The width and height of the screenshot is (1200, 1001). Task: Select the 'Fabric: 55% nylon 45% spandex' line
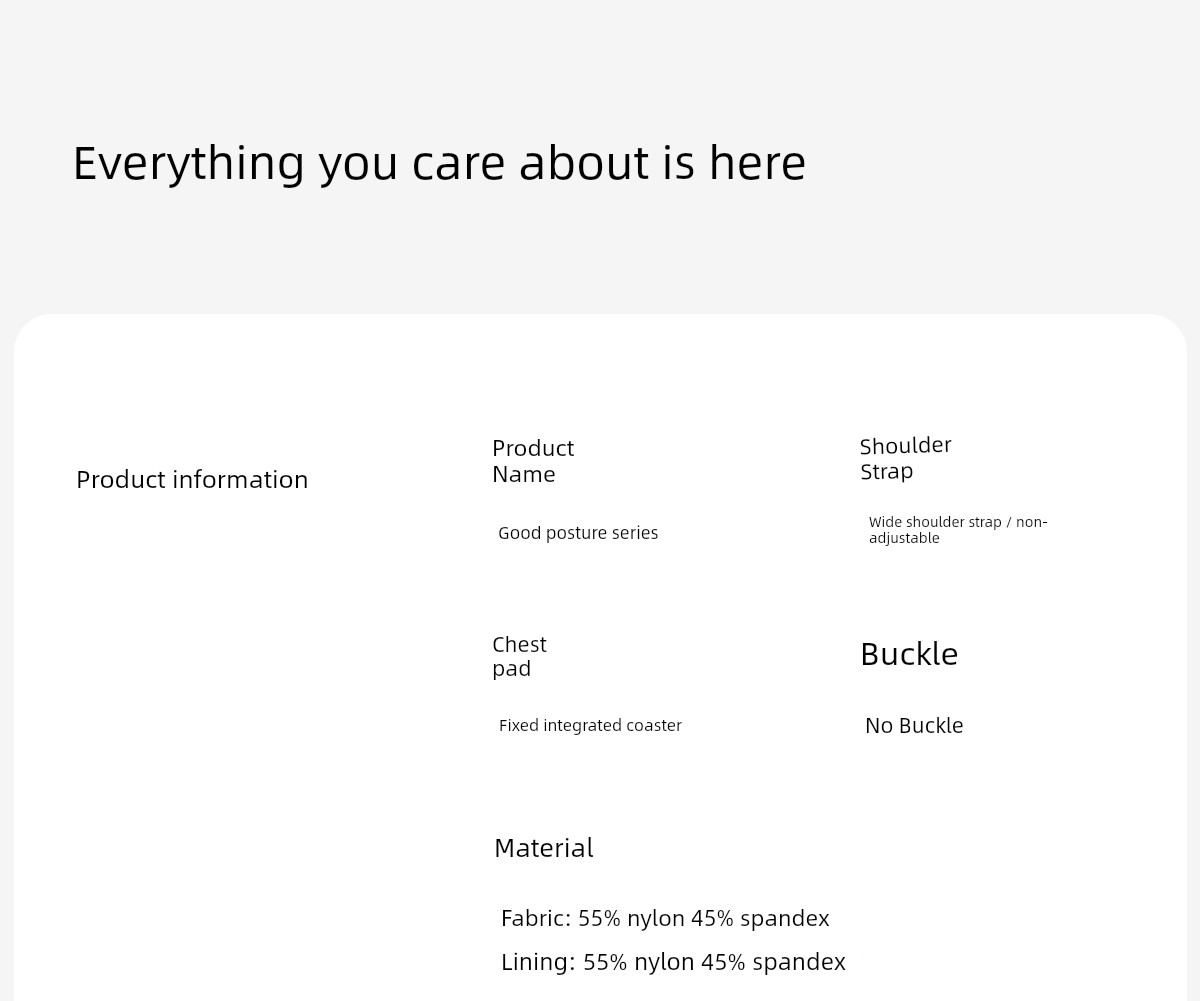click(x=665, y=918)
